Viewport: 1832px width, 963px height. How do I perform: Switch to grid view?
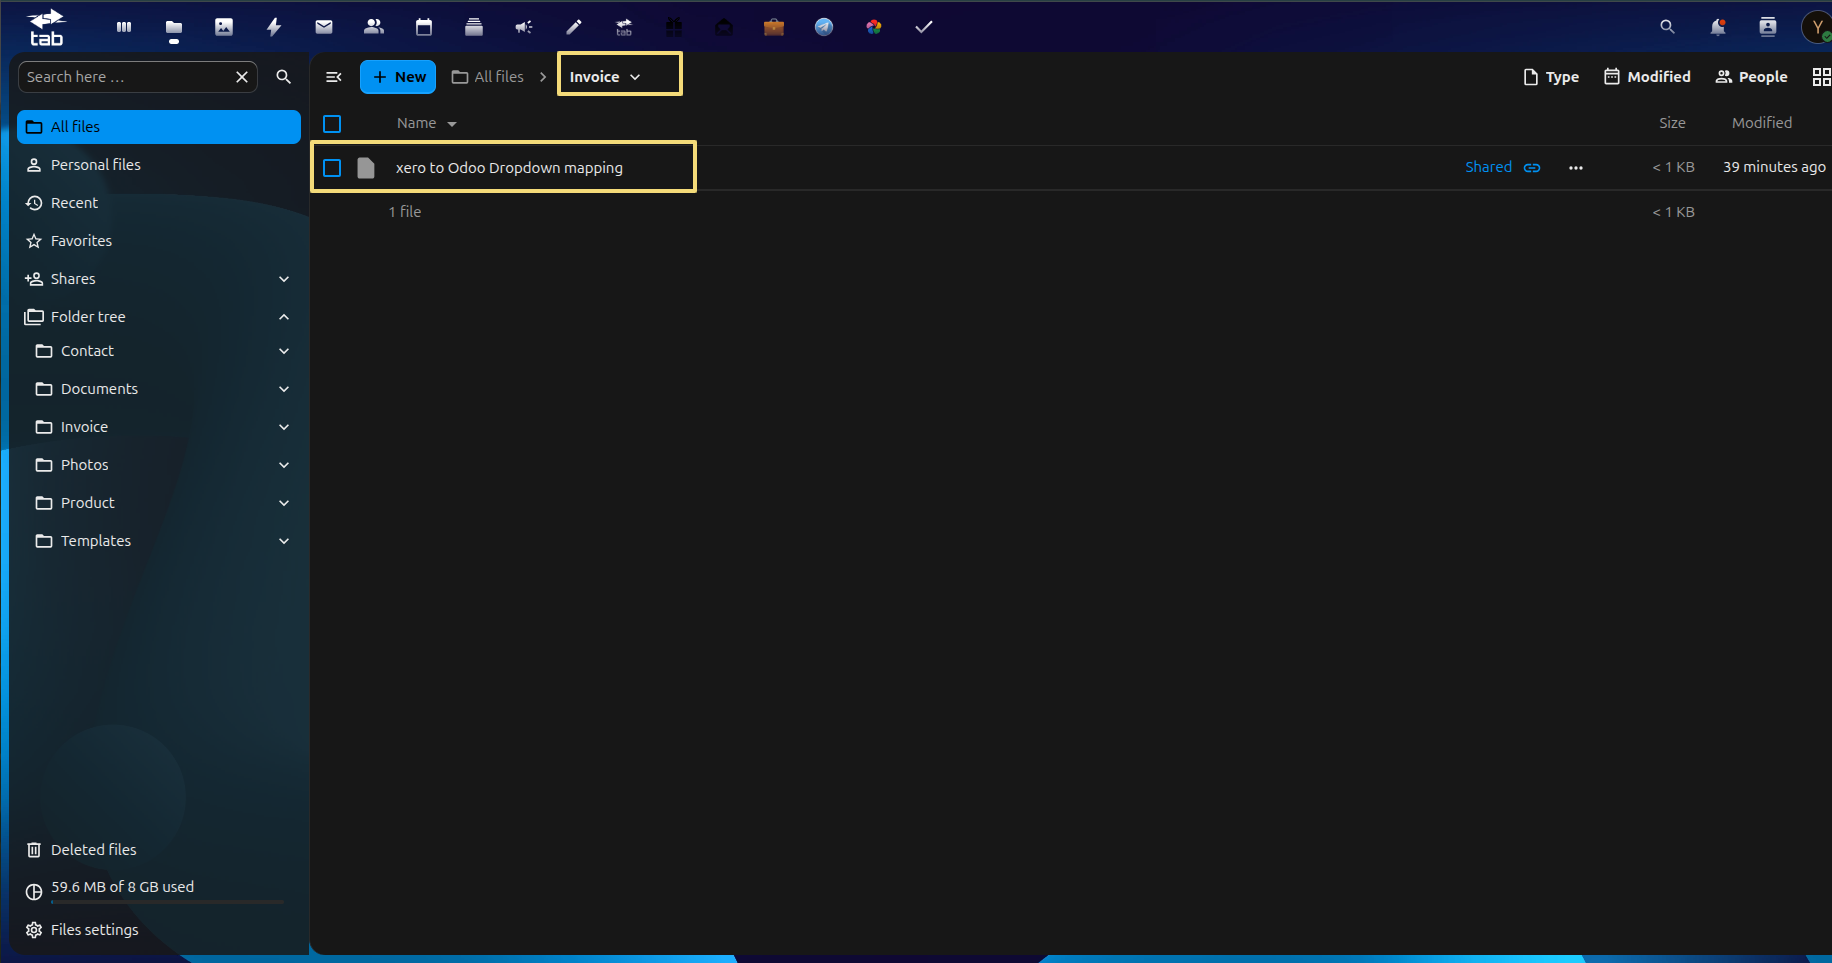[1821, 77]
